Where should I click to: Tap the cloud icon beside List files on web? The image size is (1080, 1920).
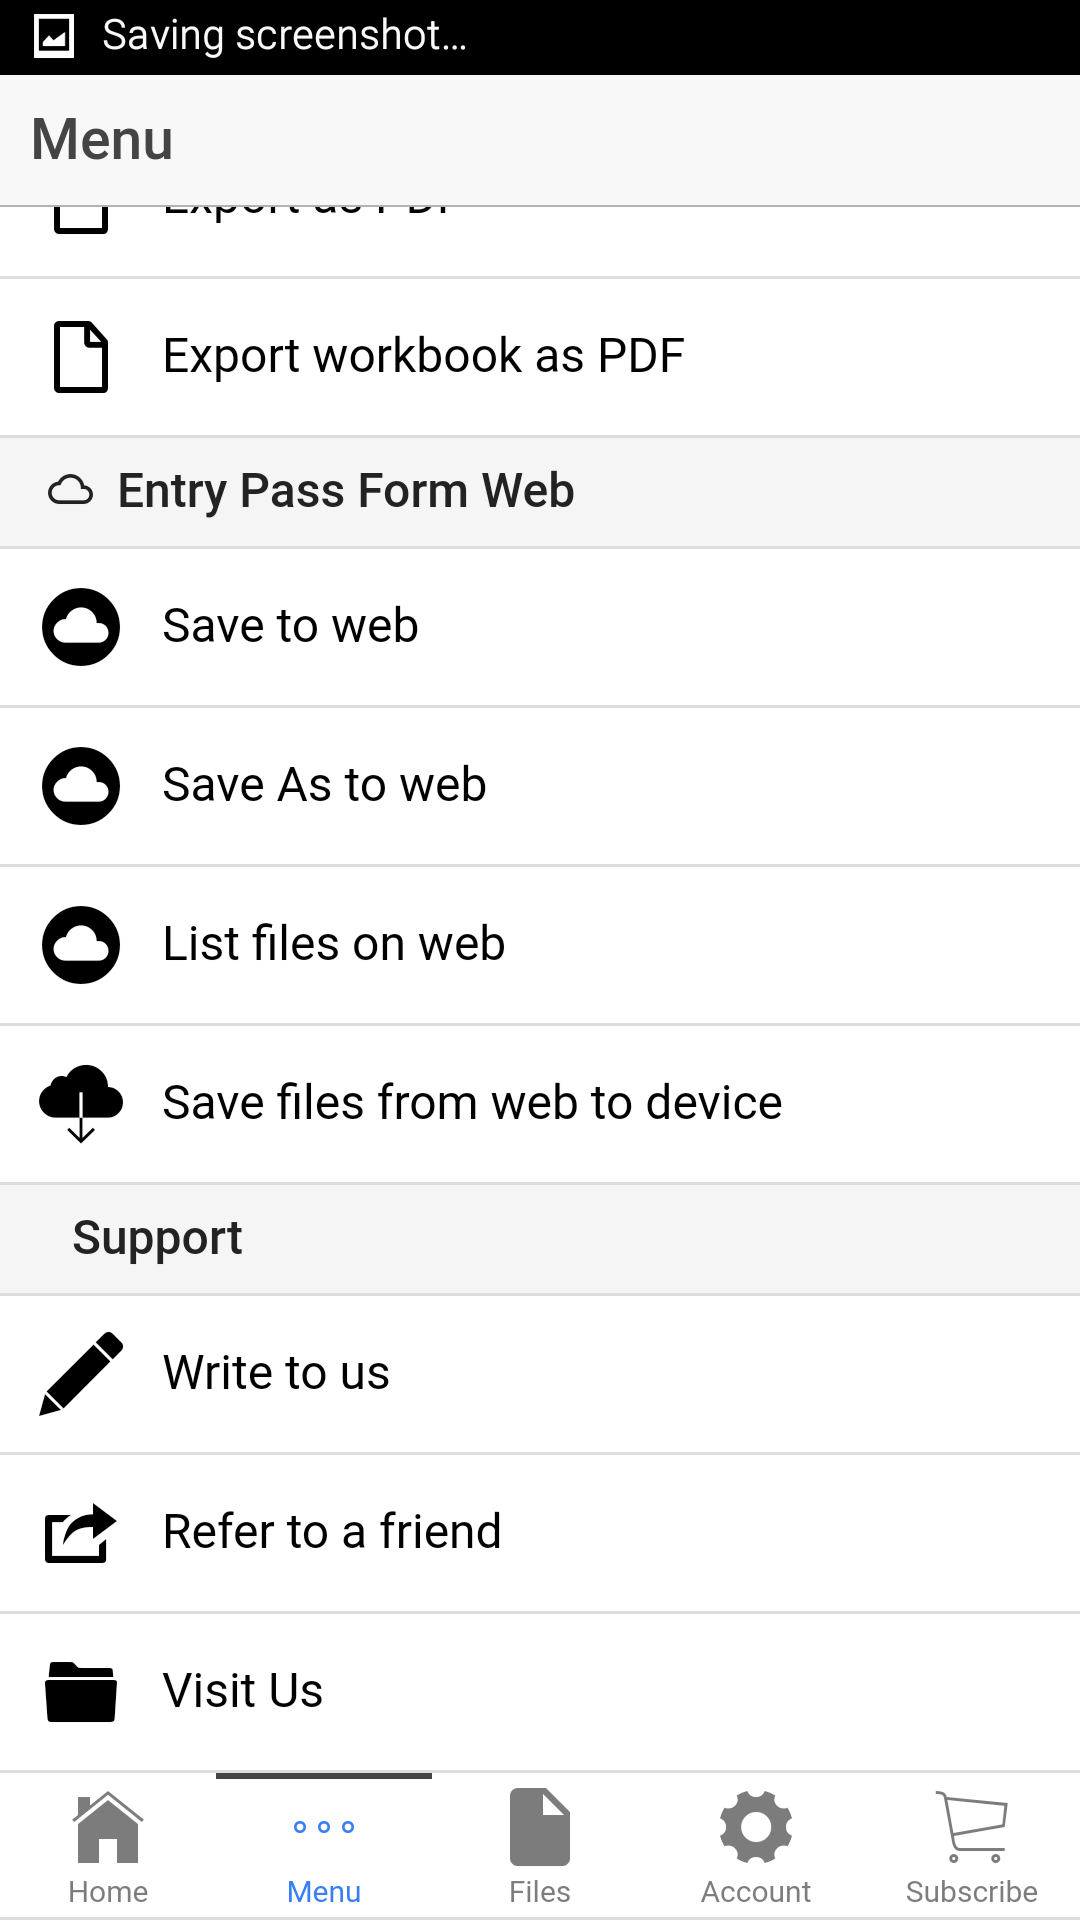coord(81,945)
